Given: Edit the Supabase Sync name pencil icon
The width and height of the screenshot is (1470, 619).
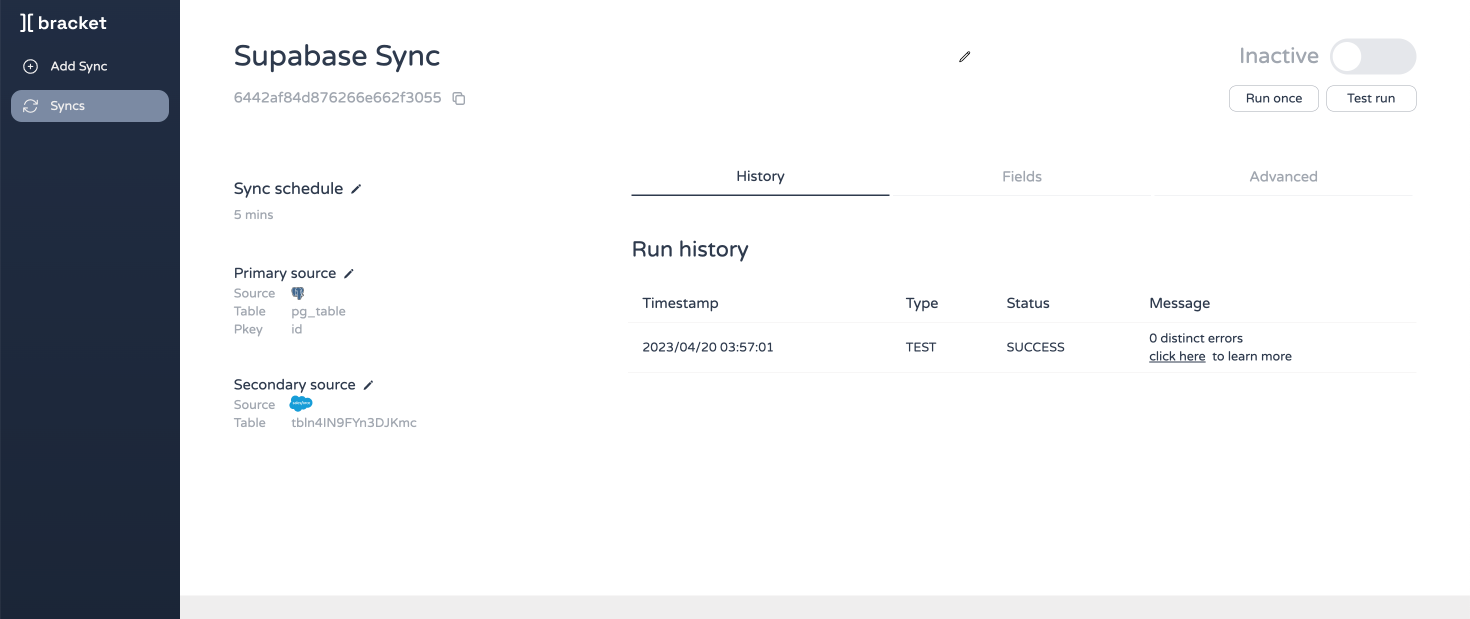Looking at the screenshot, I should pyautogui.click(x=964, y=57).
